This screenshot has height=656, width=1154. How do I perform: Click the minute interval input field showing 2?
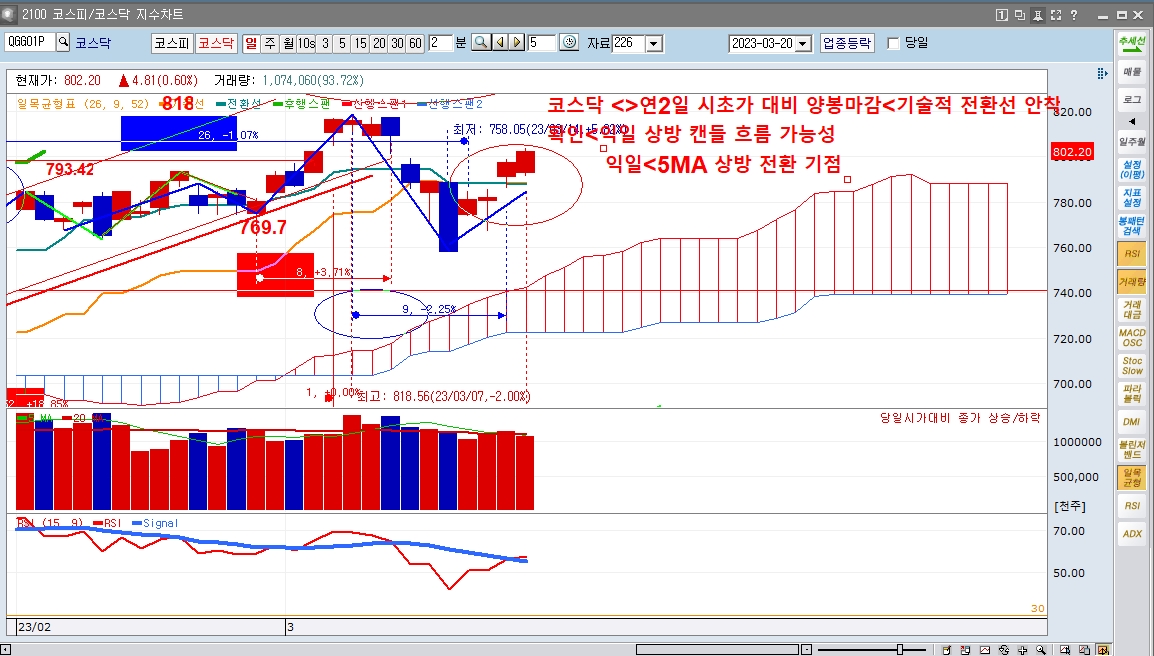point(439,43)
